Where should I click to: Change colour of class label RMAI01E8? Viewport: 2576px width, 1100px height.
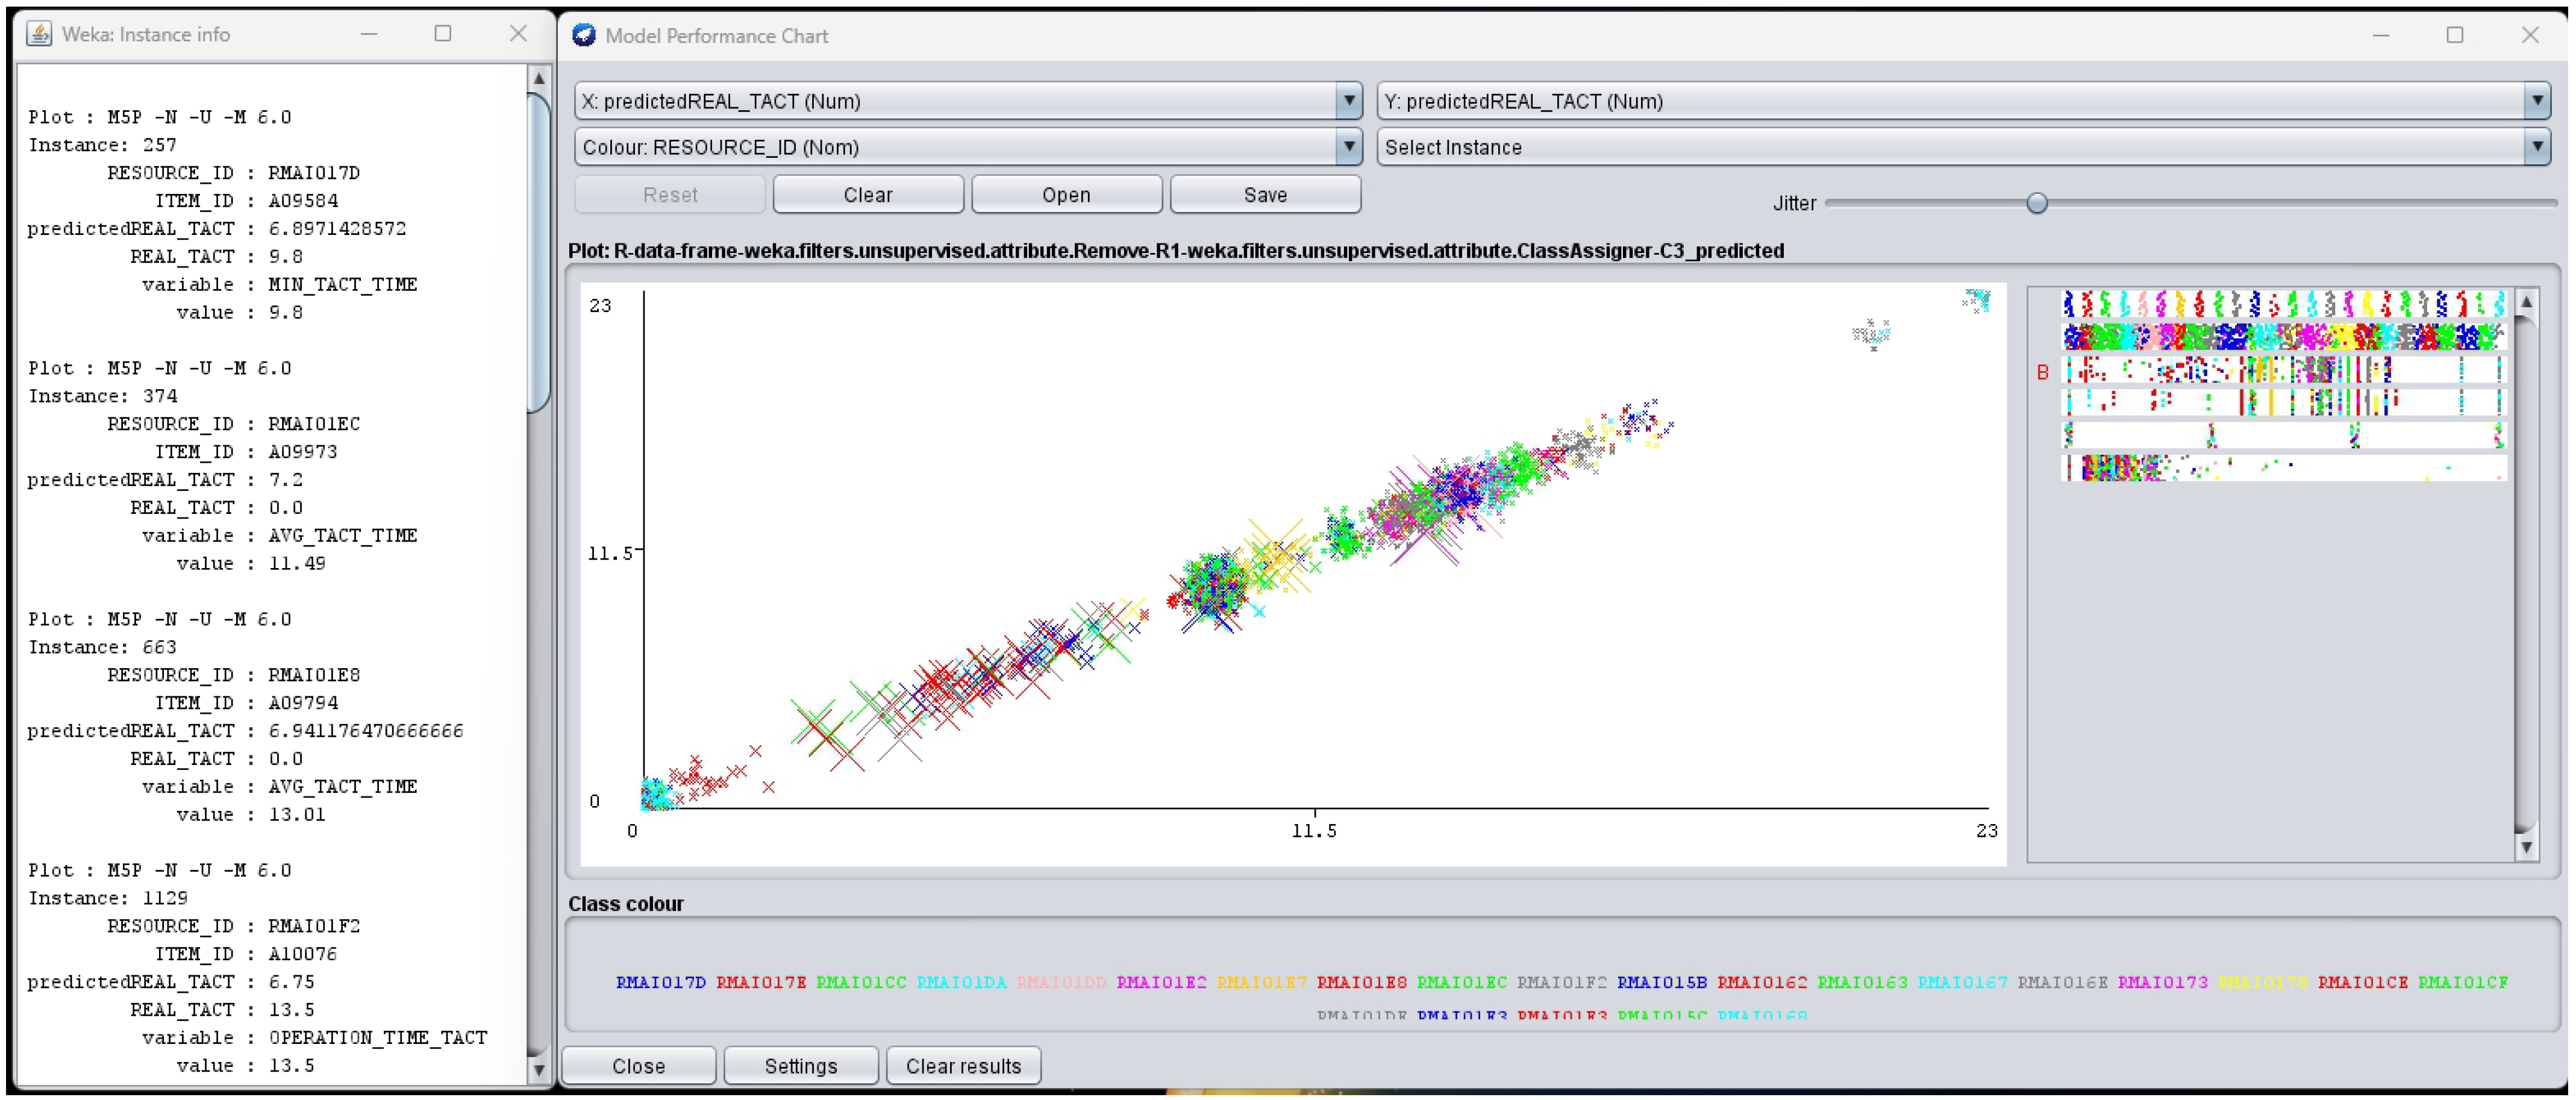click(1362, 982)
